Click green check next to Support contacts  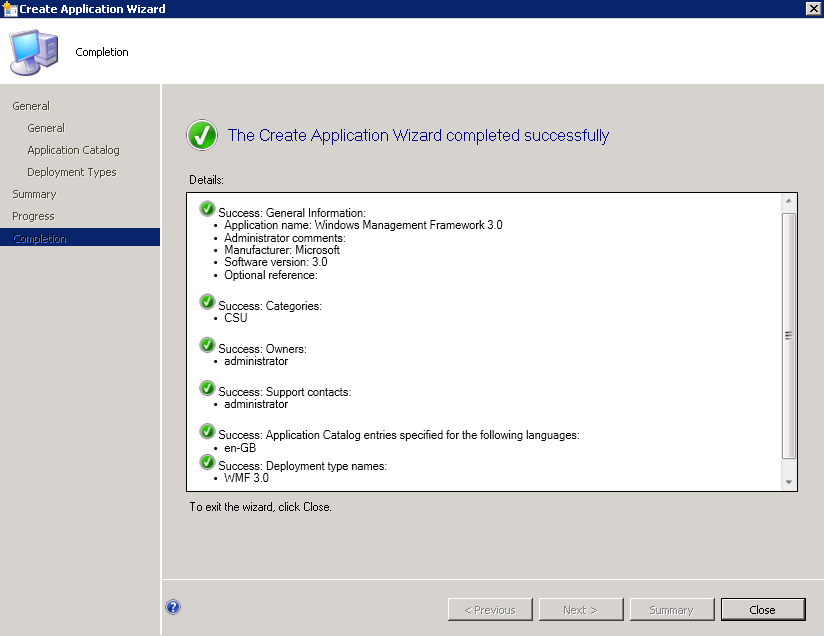coord(207,388)
